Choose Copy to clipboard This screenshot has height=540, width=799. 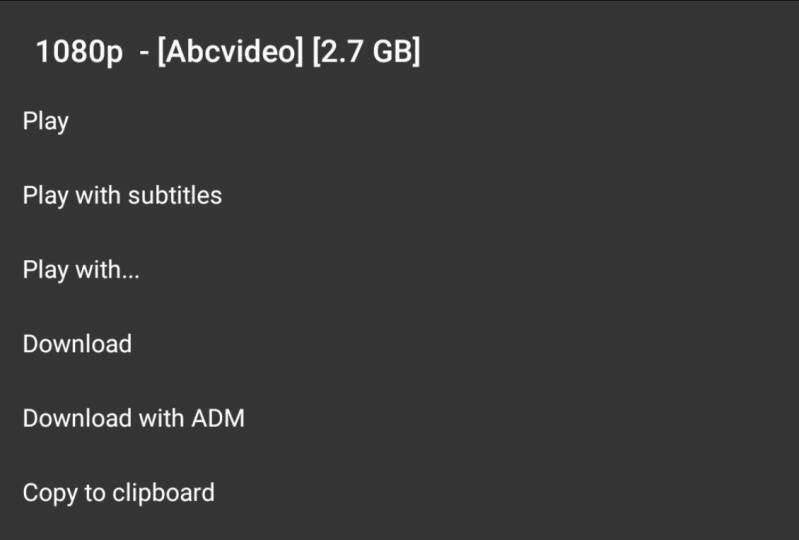[x=118, y=492]
